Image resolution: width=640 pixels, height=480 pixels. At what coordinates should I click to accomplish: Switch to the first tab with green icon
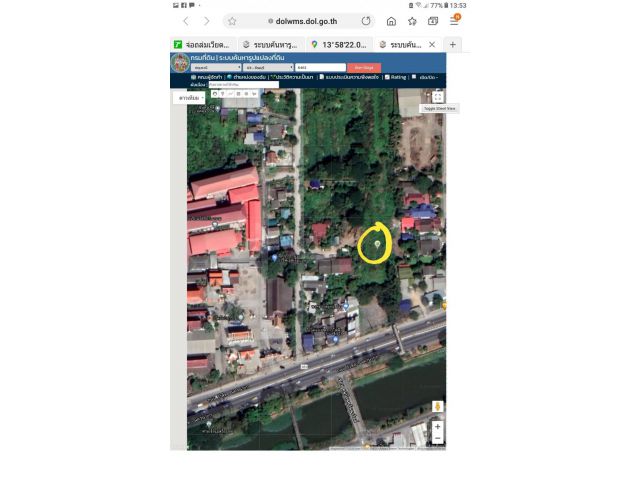pyautogui.click(x=202, y=44)
